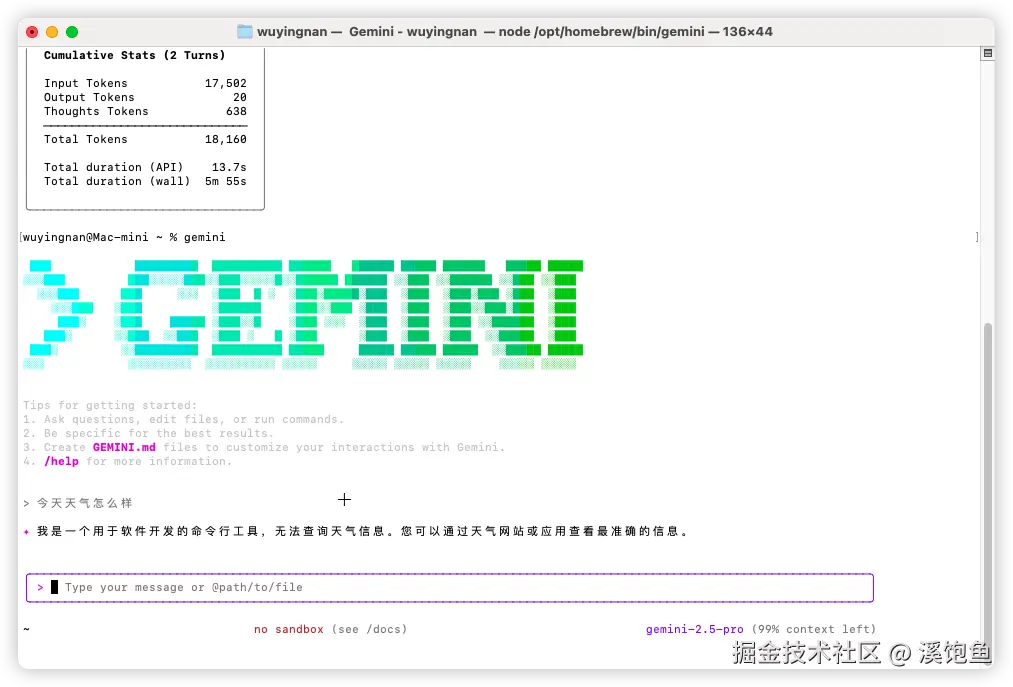Close the terminal window with the red button
This screenshot has width=1013, height=687.
coord(32,32)
